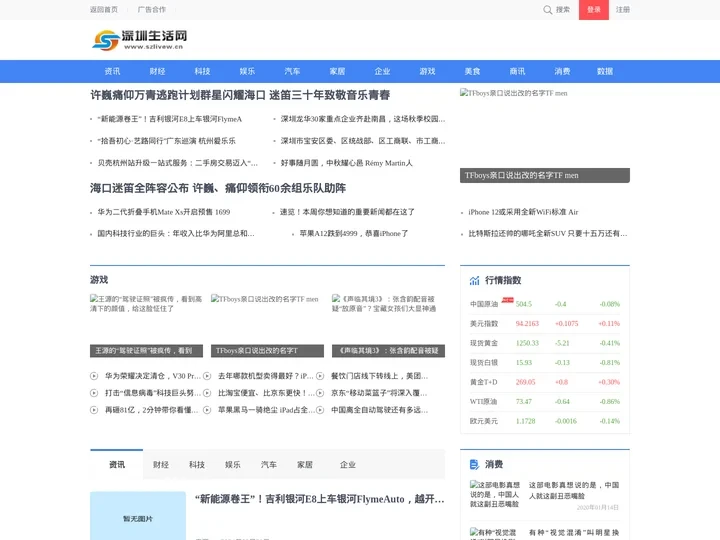Open article 比特斯拉还帅的哪吒全新SUV
This screenshot has width=720, height=540.
[548, 233]
